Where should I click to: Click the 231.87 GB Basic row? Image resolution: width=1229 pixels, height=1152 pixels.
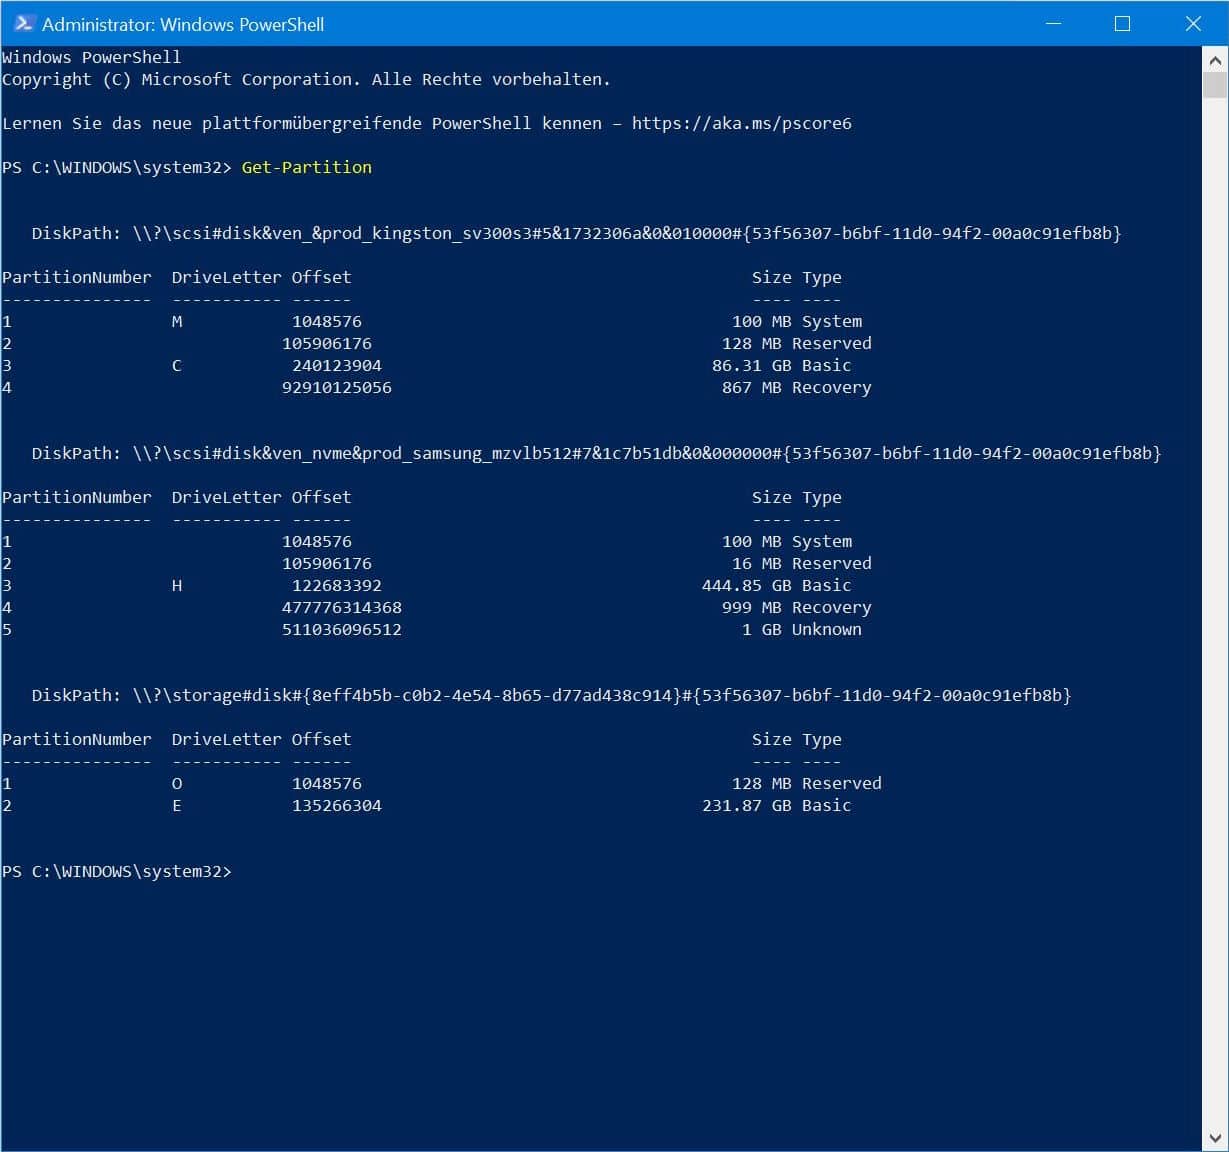[427, 805]
